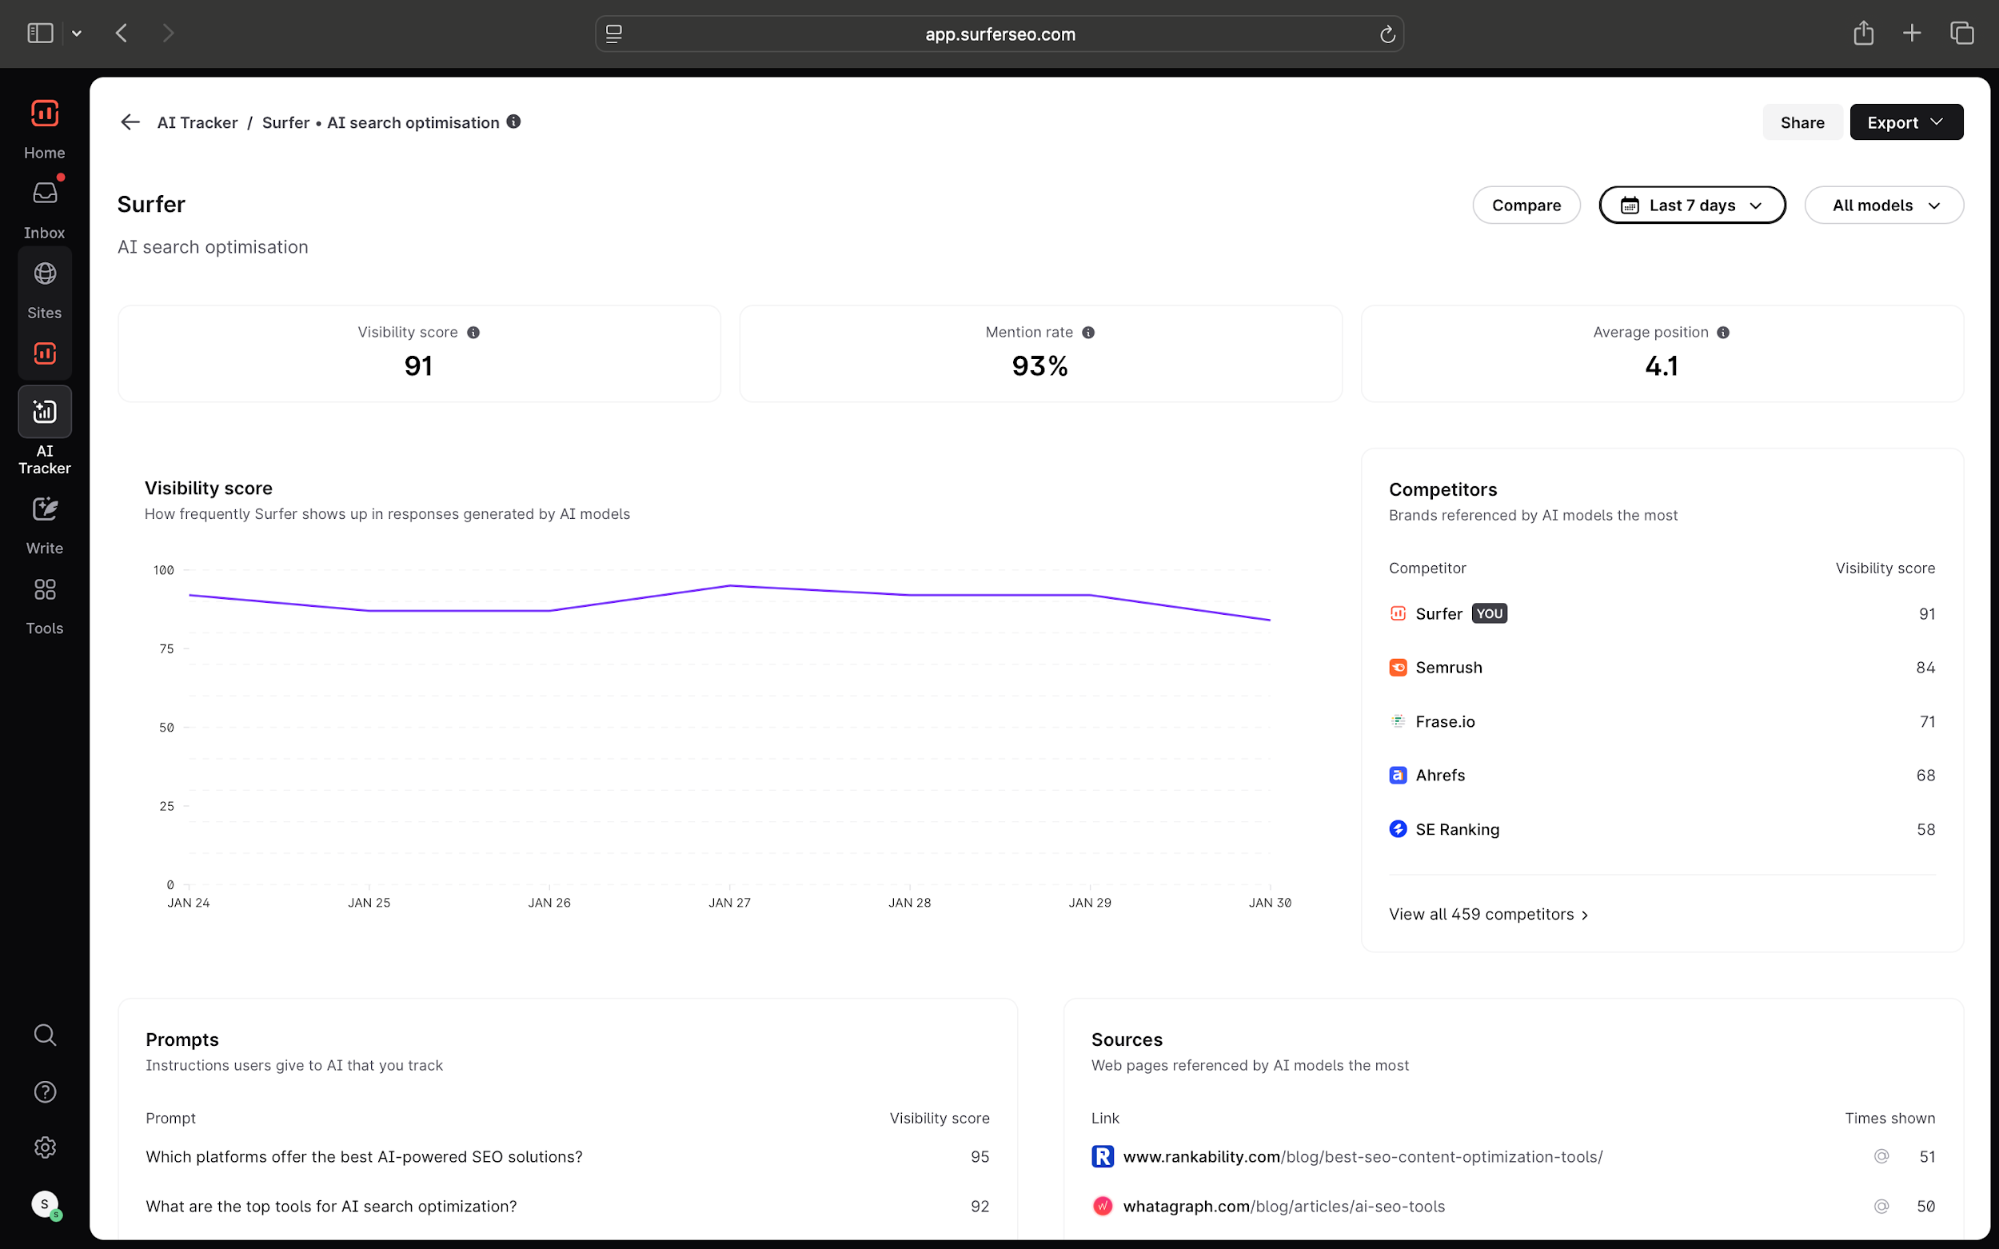Select AI Tracker in sidebar
Image resolution: width=1999 pixels, height=1249 pixels.
coord(44,412)
